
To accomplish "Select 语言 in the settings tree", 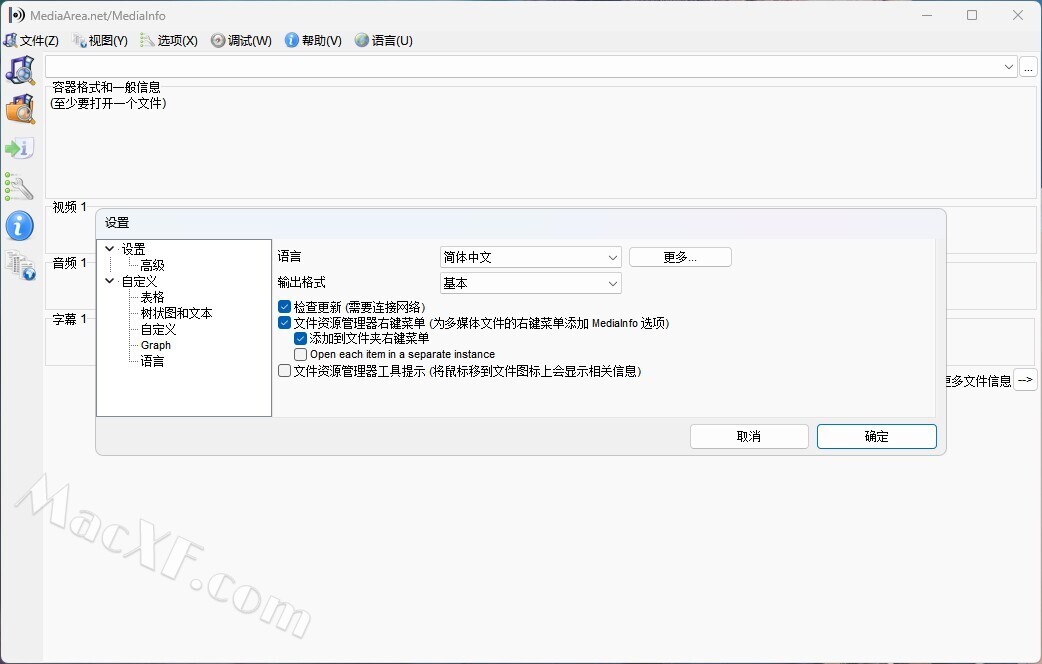I will point(152,362).
